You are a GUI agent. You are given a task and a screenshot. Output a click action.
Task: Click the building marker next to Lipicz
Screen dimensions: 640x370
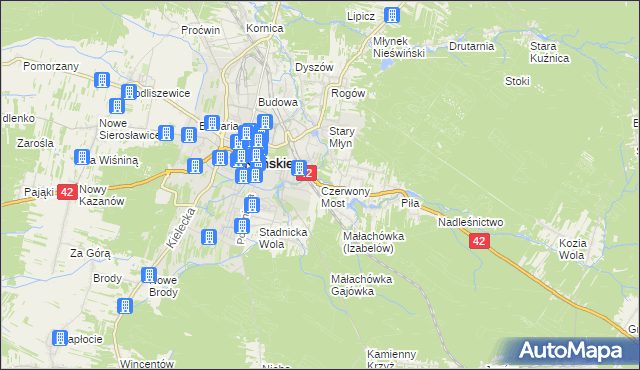tap(392, 16)
